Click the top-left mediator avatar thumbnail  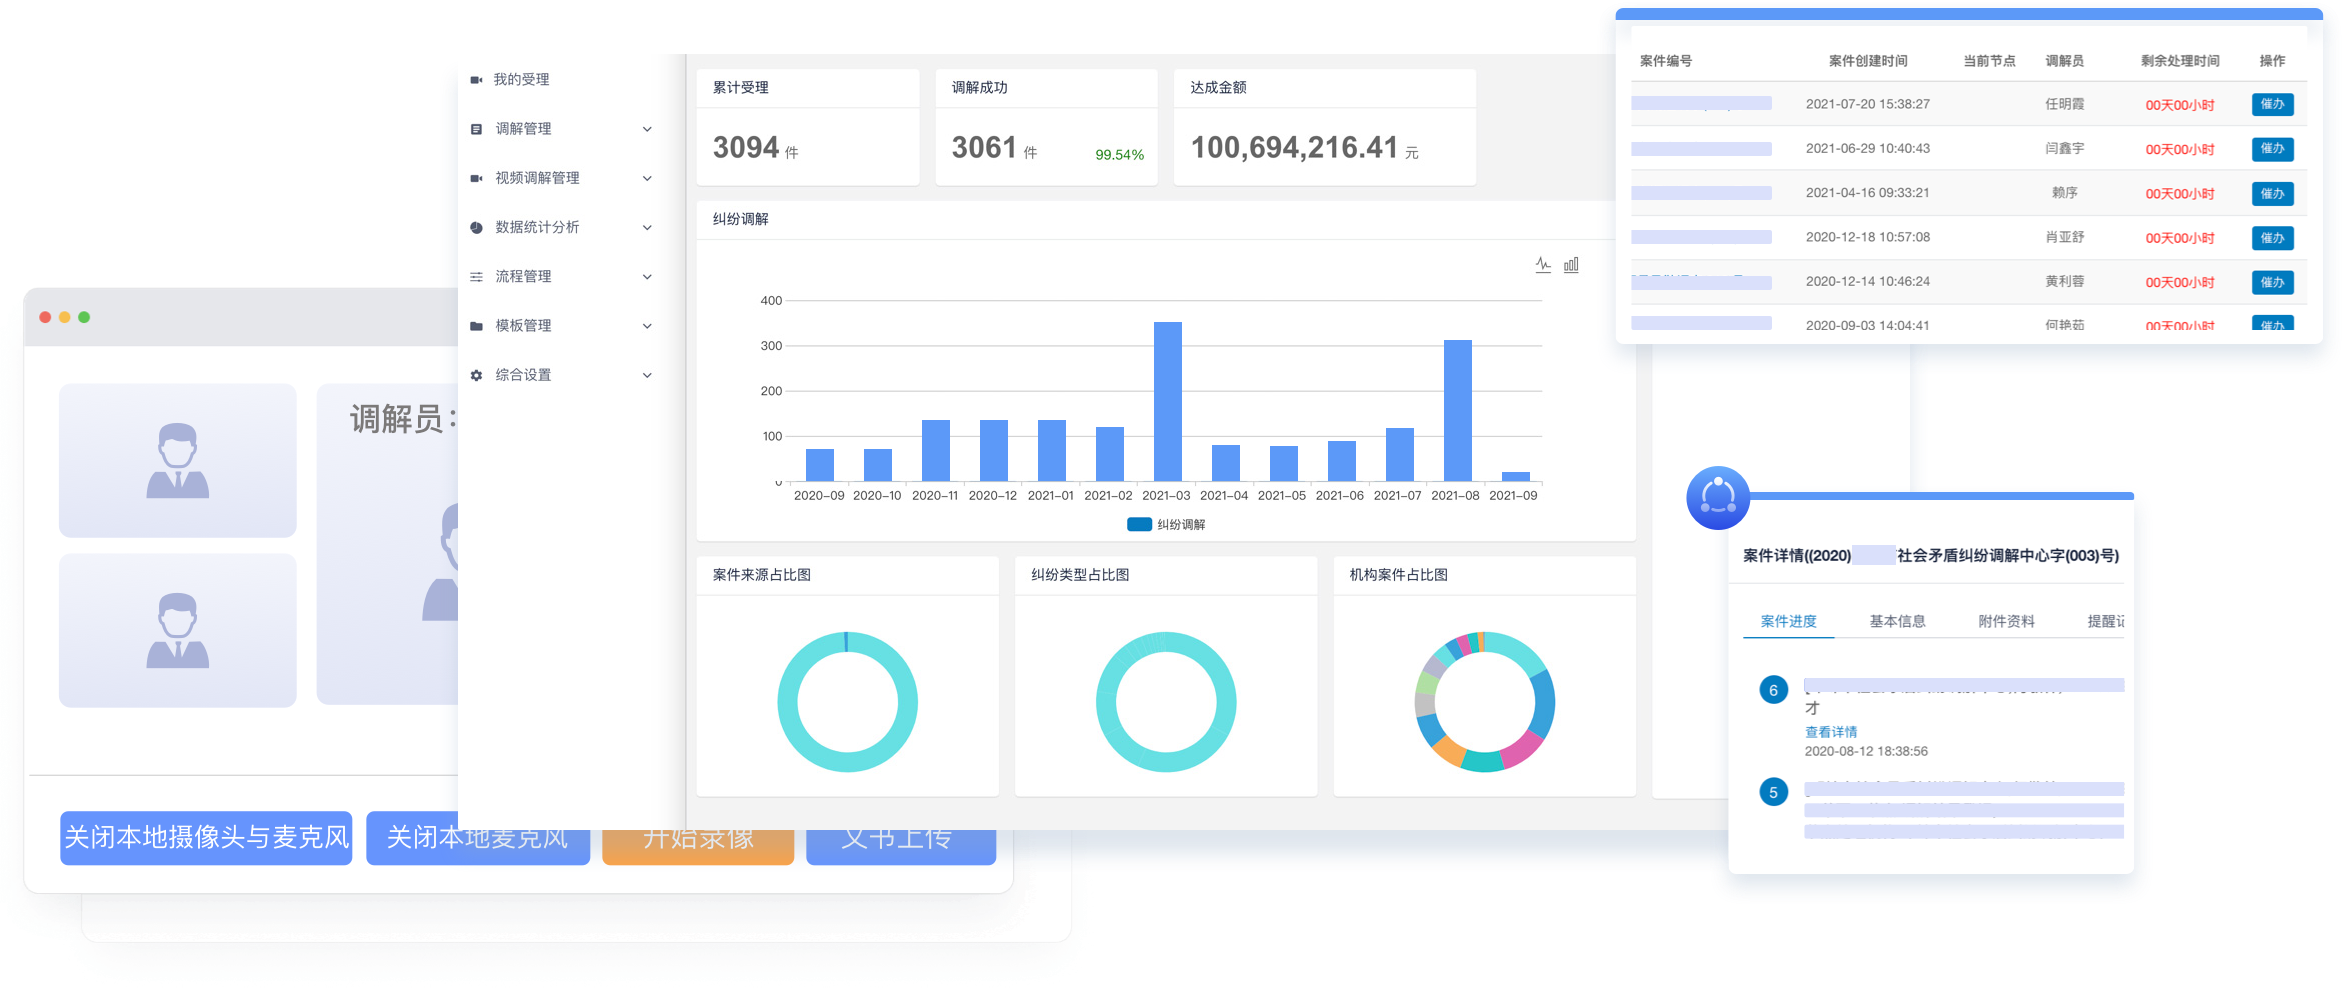[178, 461]
